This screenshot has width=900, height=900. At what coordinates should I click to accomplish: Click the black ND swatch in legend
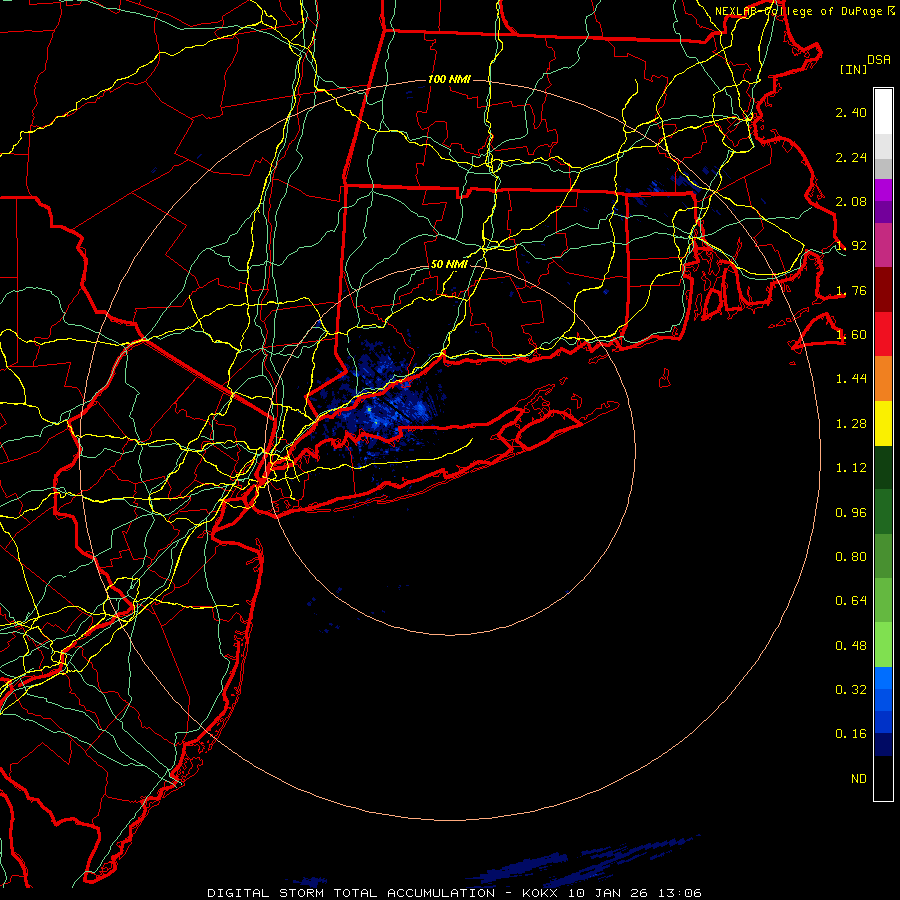coord(883,778)
